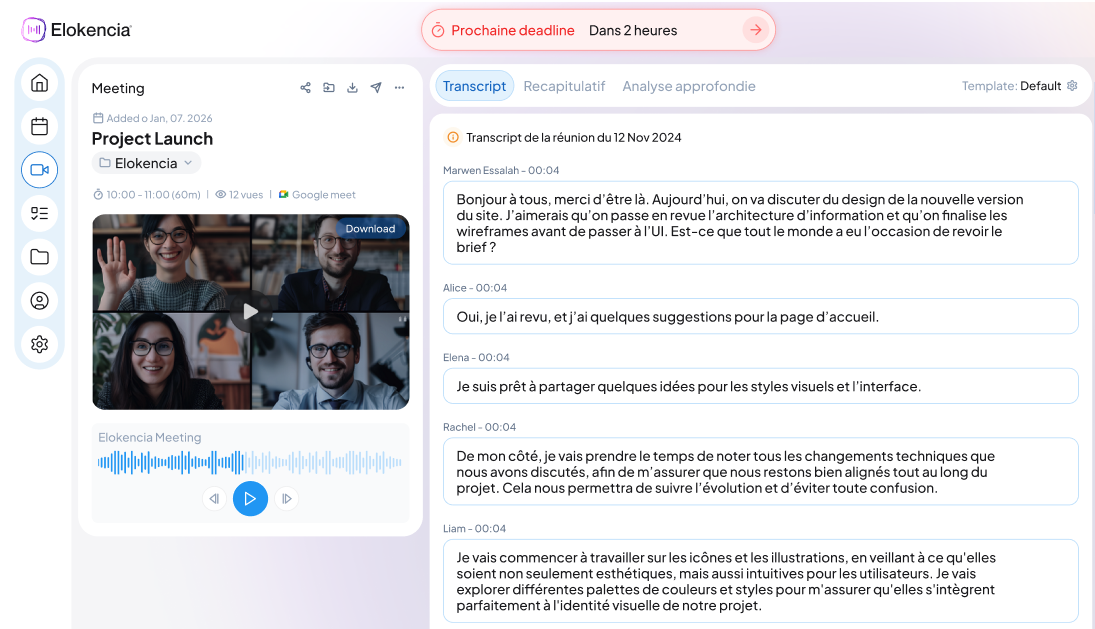
Task: Switch to the Transcript tab
Action: click(474, 86)
